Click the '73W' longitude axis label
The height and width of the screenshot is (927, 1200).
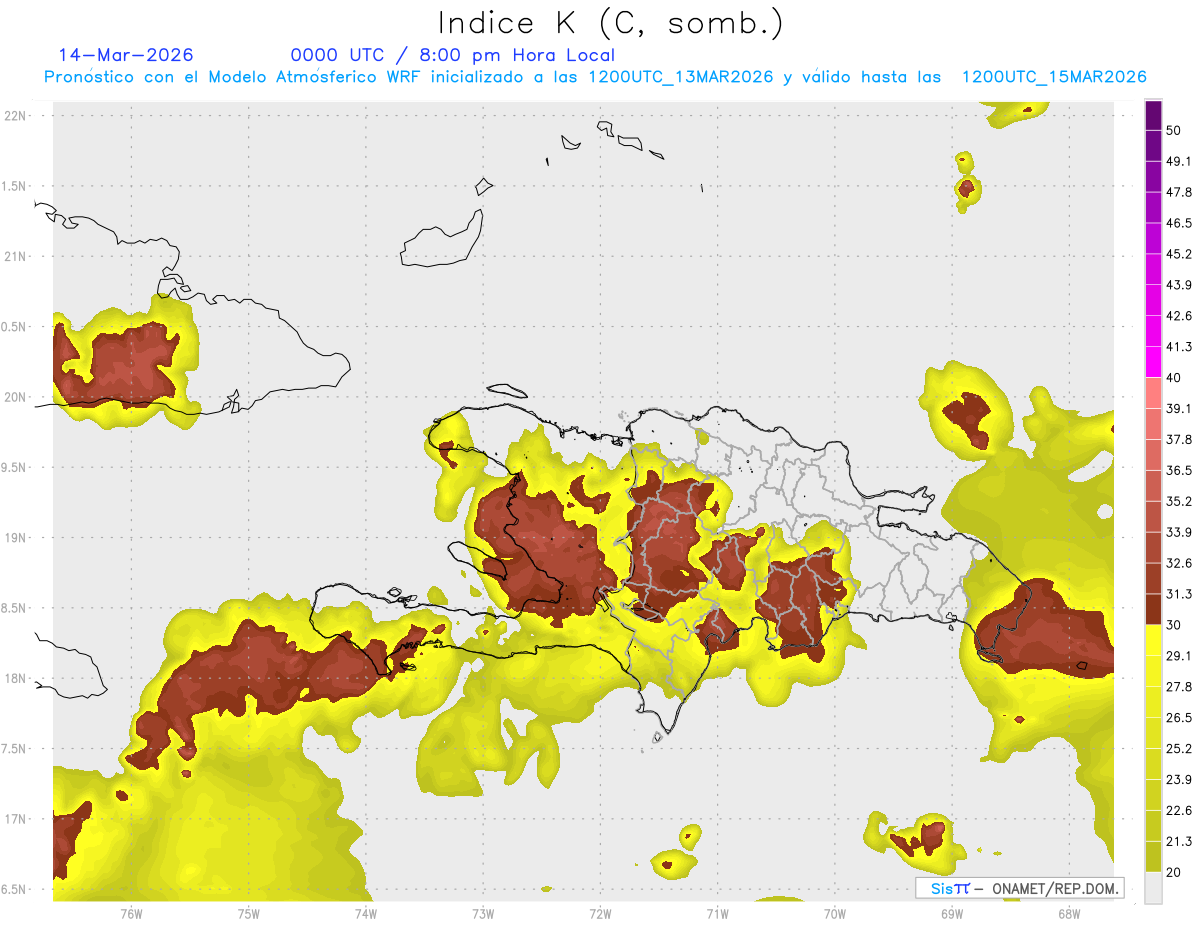coord(482,914)
